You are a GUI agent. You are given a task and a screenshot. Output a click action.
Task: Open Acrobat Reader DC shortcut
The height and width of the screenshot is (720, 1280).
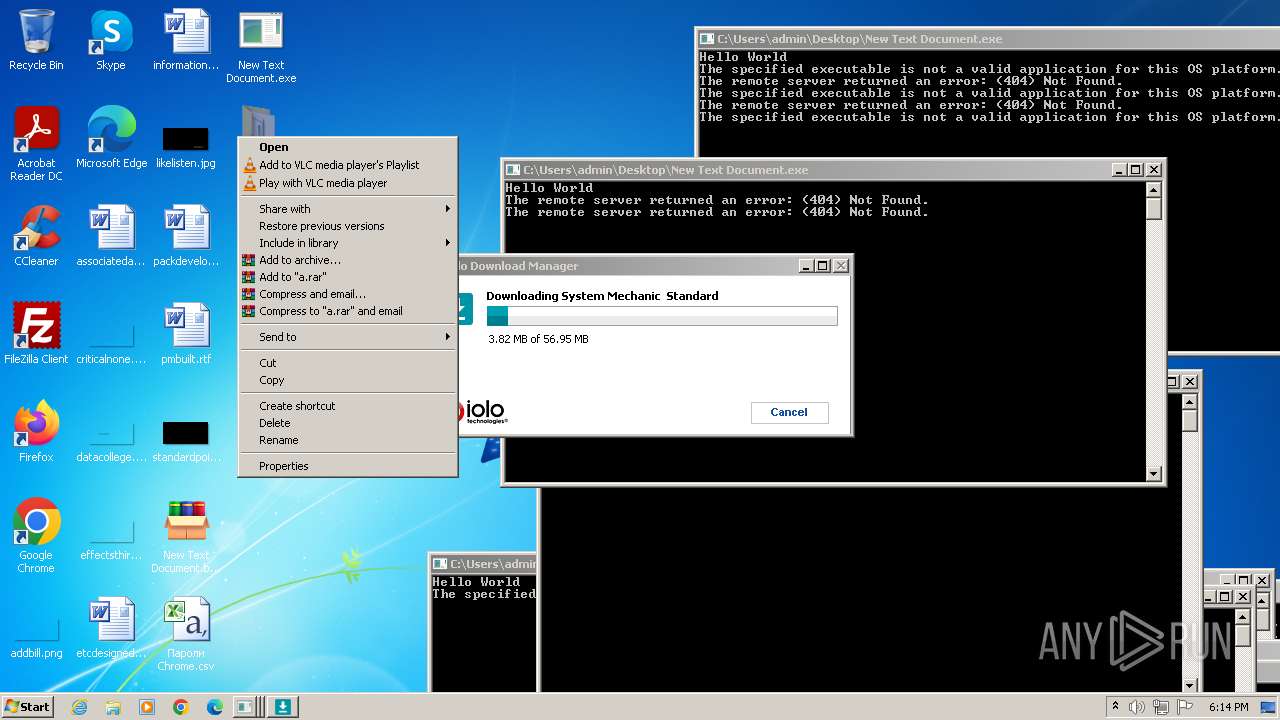click(x=36, y=144)
